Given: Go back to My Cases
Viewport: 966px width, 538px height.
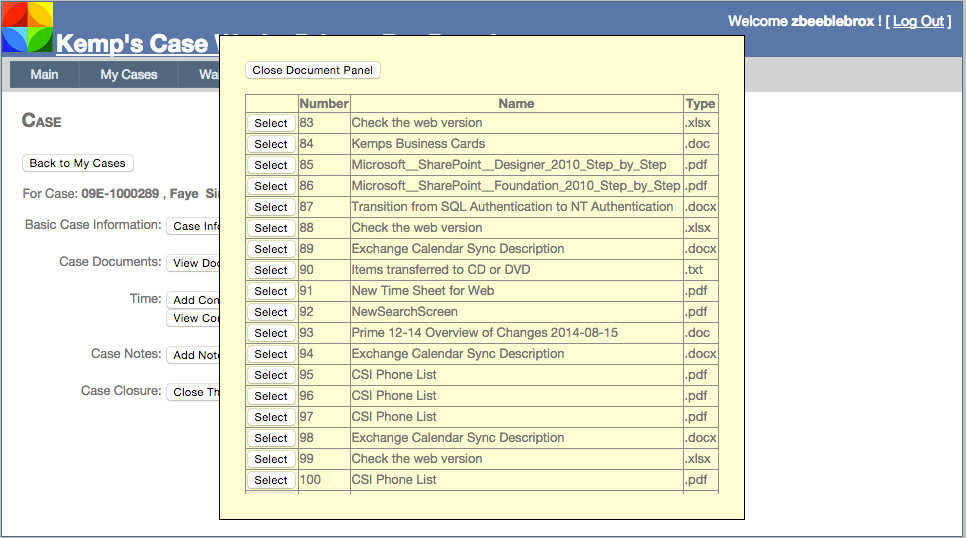Looking at the screenshot, I should [77, 163].
